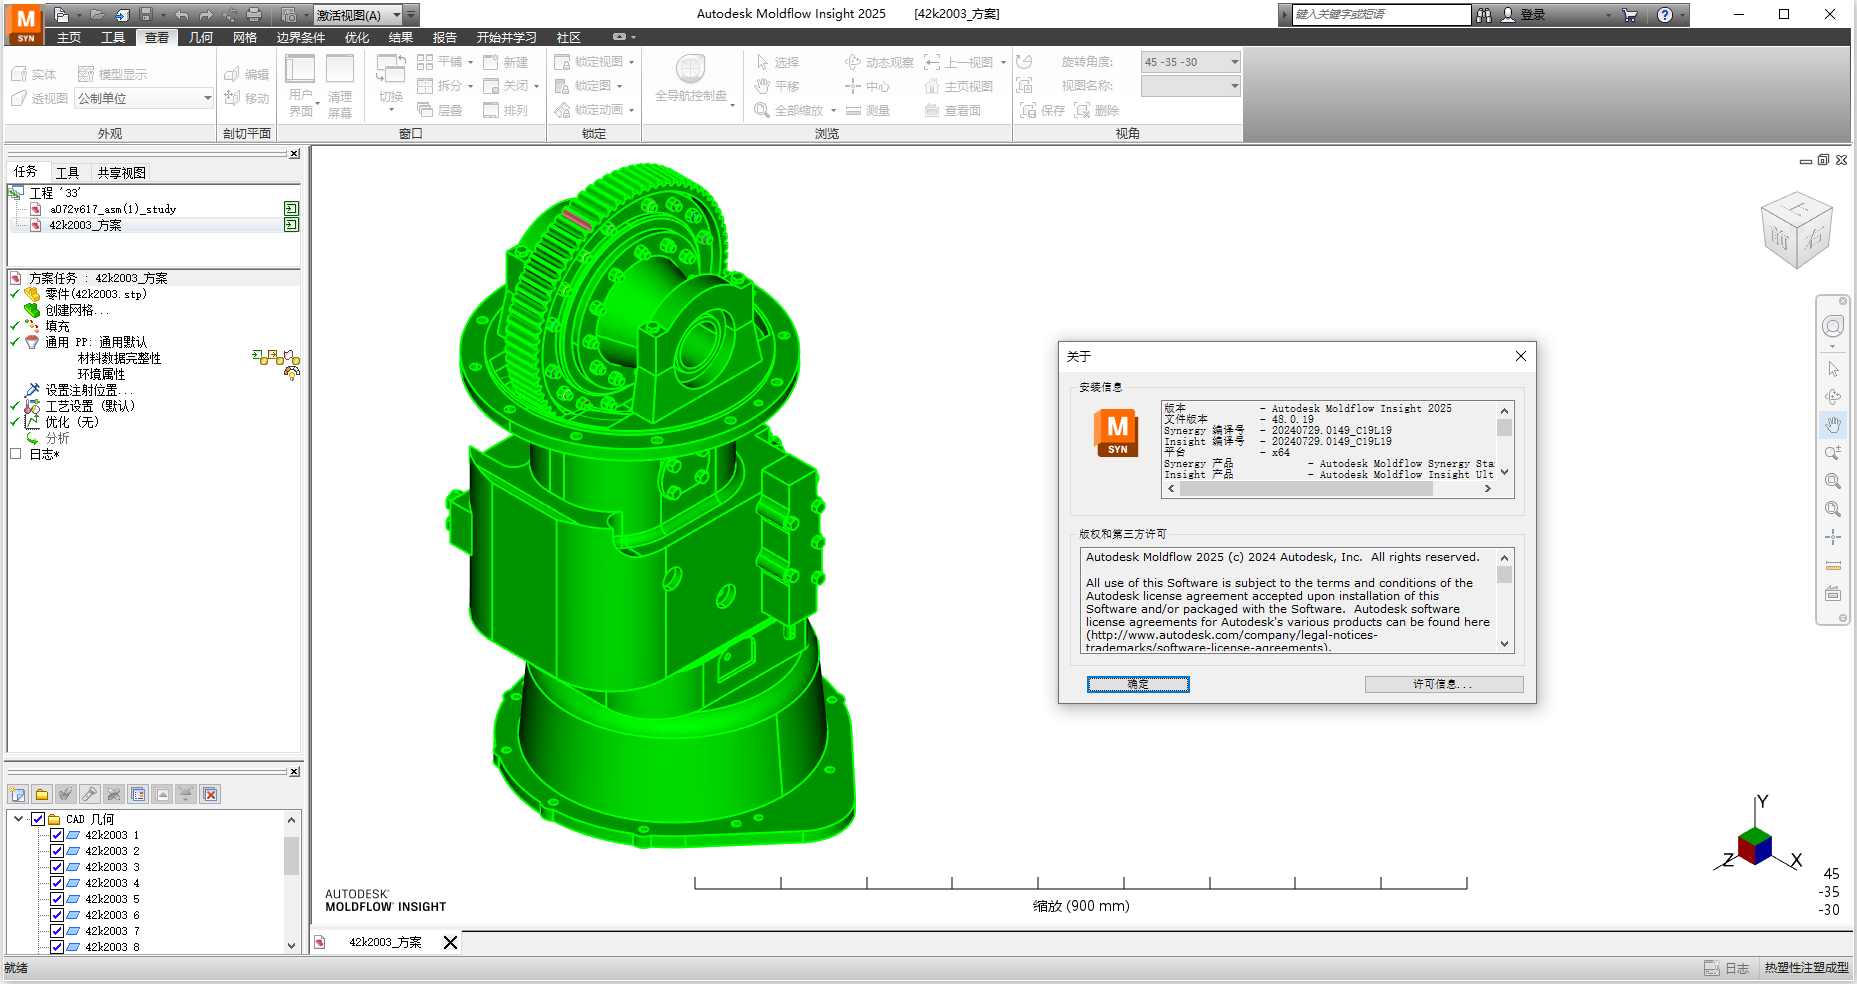Uncheck the 42k2003 3 layer checkbox

[x=57, y=866]
